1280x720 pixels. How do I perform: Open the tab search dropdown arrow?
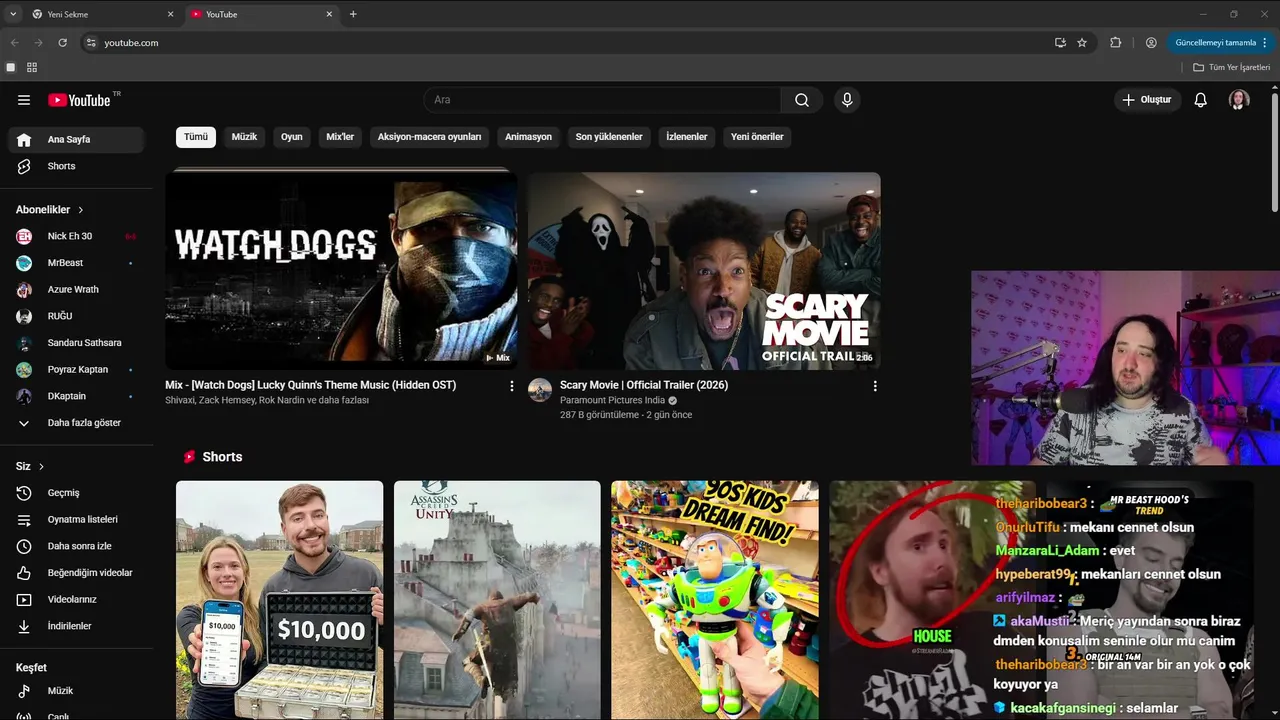pyautogui.click(x=13, y=14)
